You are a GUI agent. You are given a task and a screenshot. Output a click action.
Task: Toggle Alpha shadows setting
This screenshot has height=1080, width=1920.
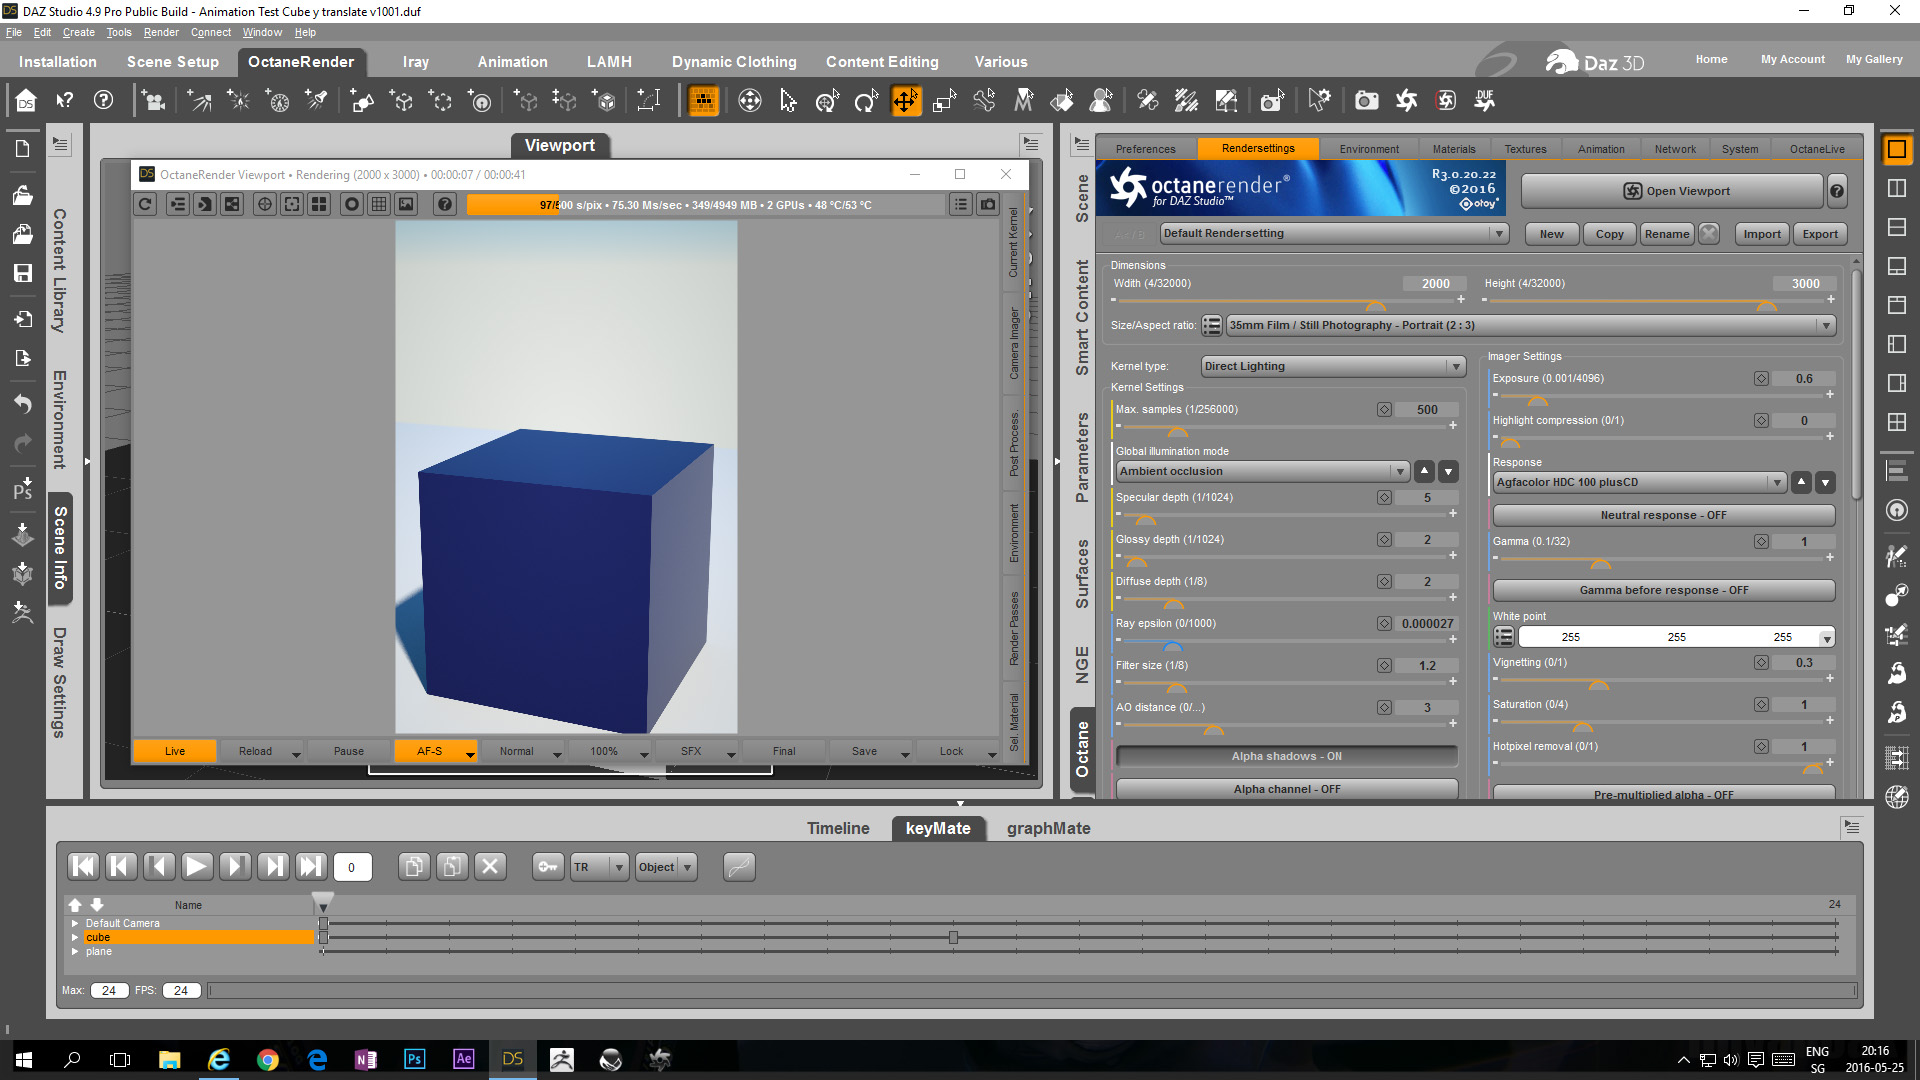(1286, 756)
